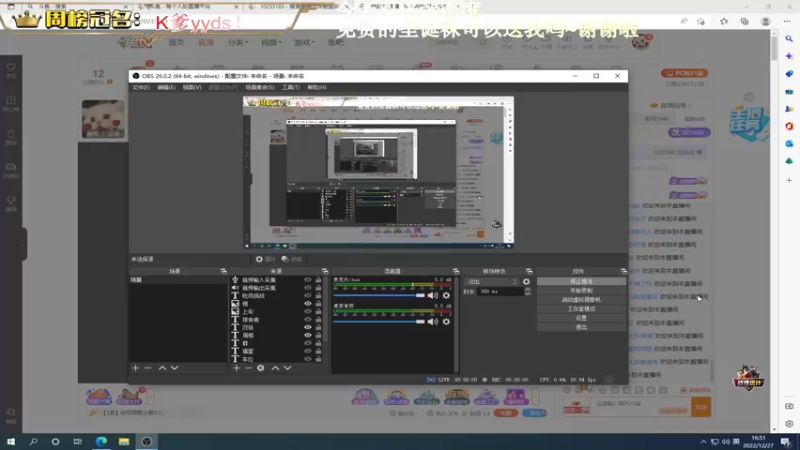Hide the 周榜 source with eye icon
The width and height of the screenshot is (800, 450).
(x=308, y=335)
